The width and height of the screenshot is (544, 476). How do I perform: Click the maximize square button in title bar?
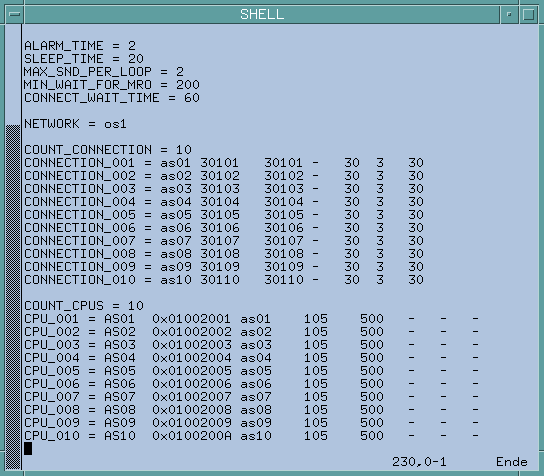click(x=528, y=14)
